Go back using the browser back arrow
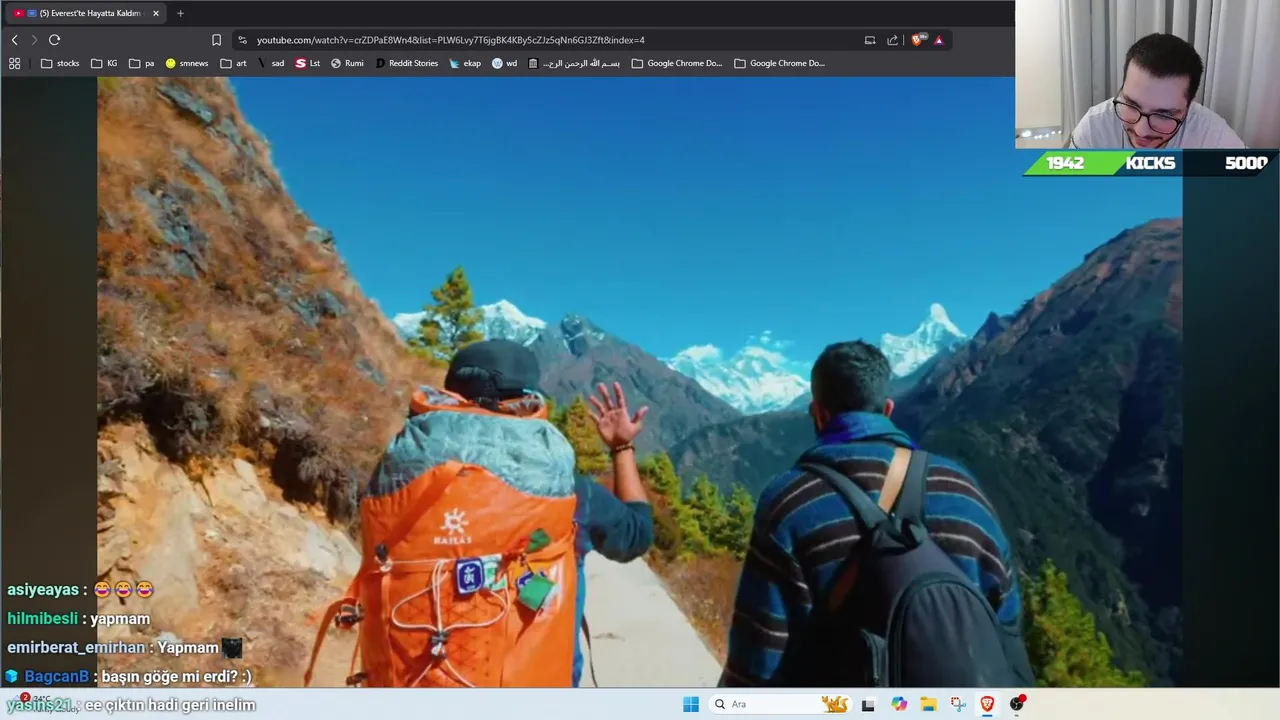1280x720 pixels. 14,40
